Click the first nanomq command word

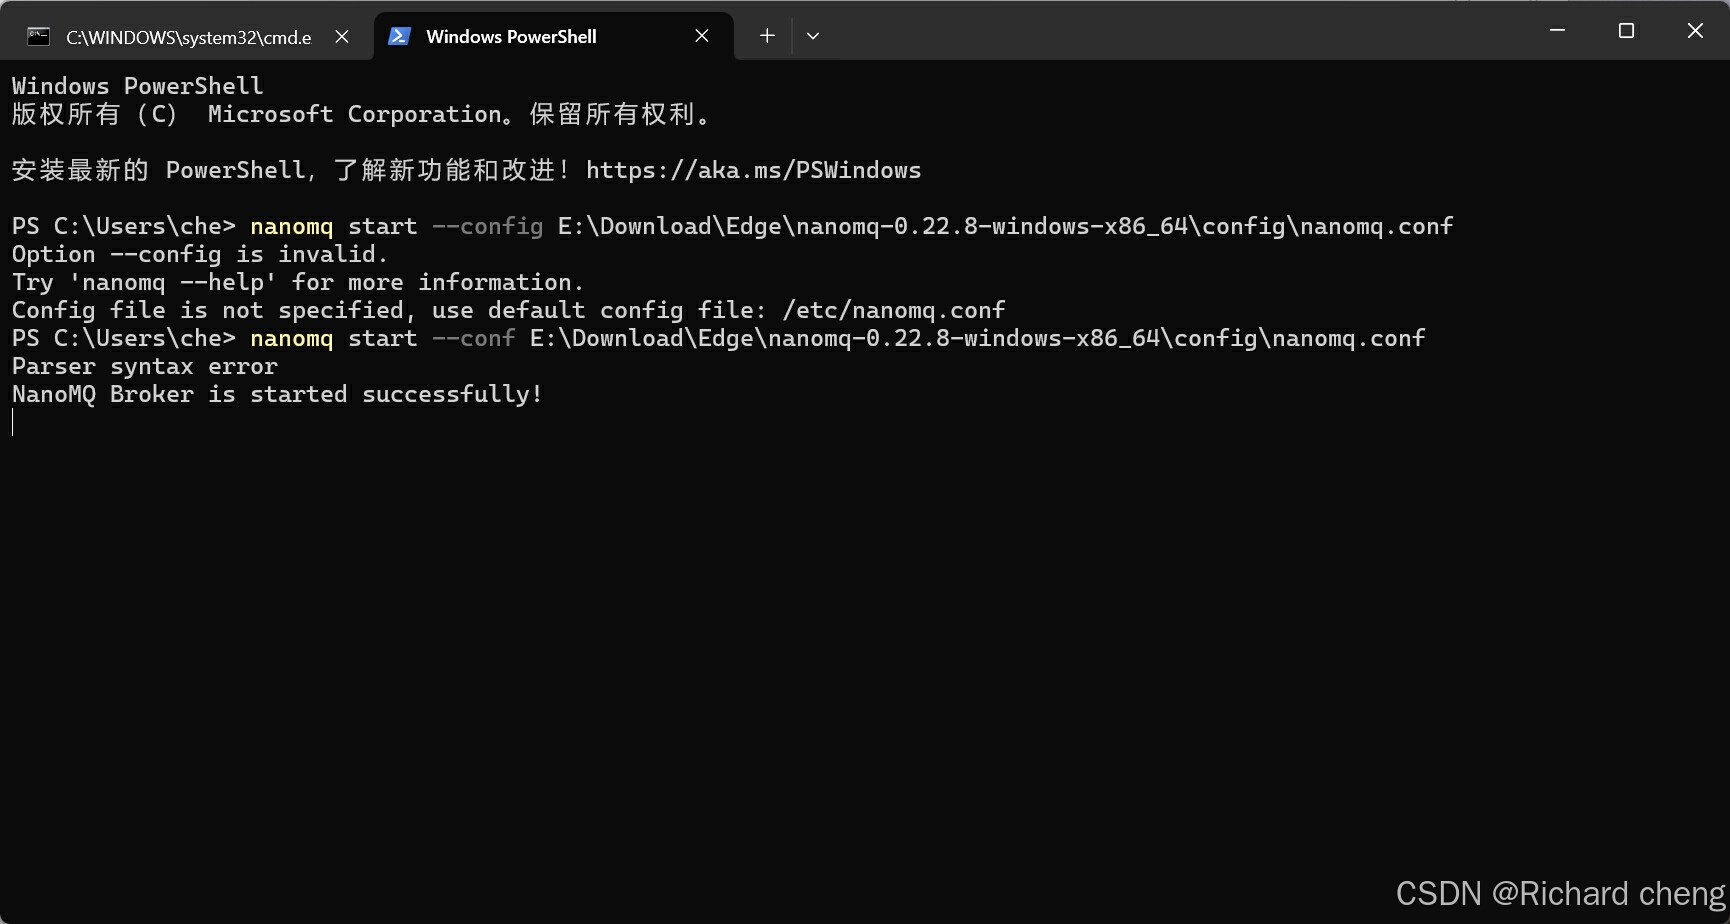click(292, 227)
